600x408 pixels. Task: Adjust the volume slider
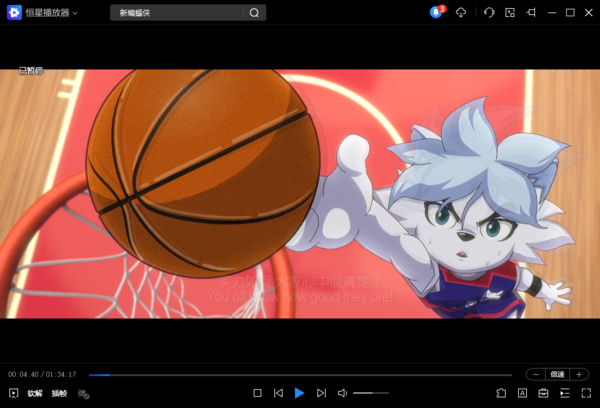tap(370, 393)
